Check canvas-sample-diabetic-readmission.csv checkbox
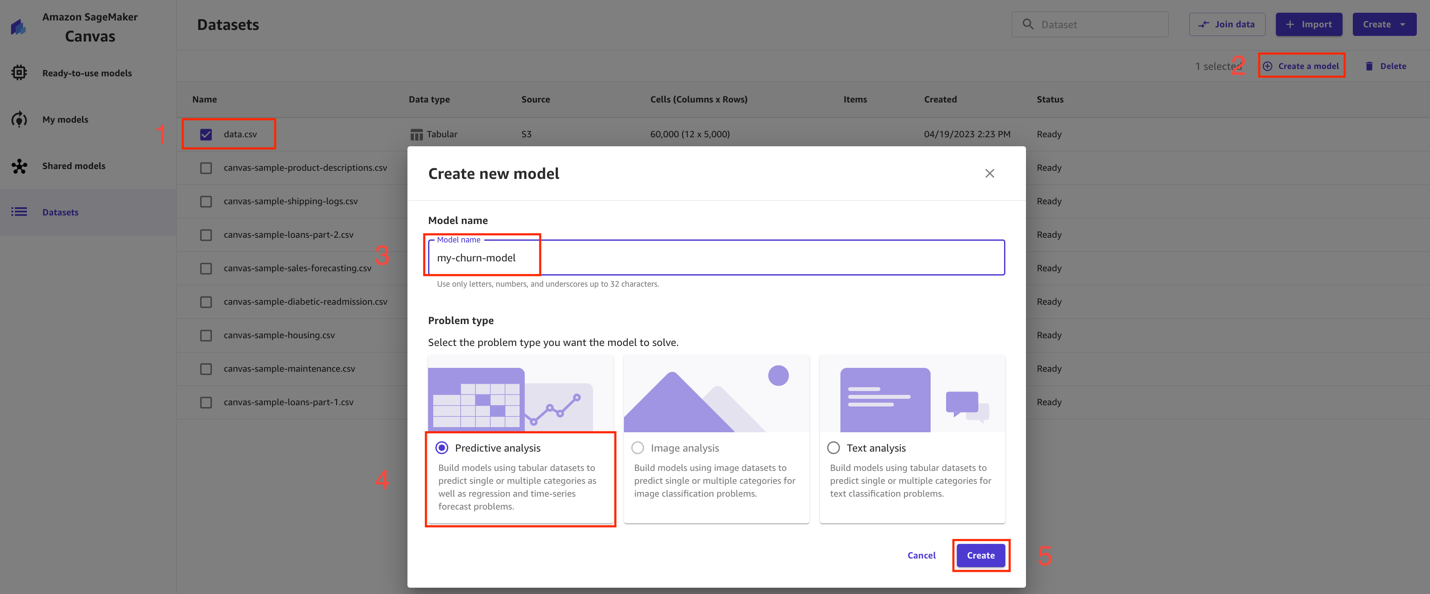This screenshot has height=594, width=1430. click(206, 302)
